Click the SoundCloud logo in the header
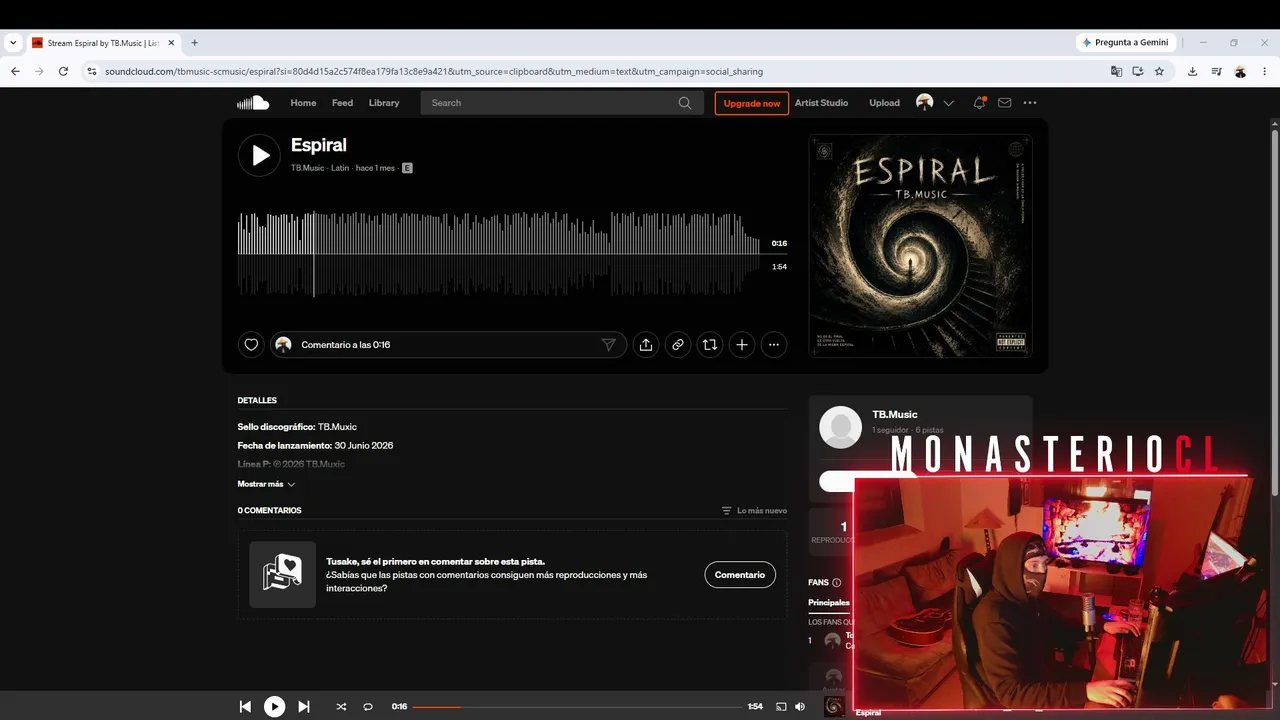The height and width of the screenshot is (720, 1280). click(253, 103)
